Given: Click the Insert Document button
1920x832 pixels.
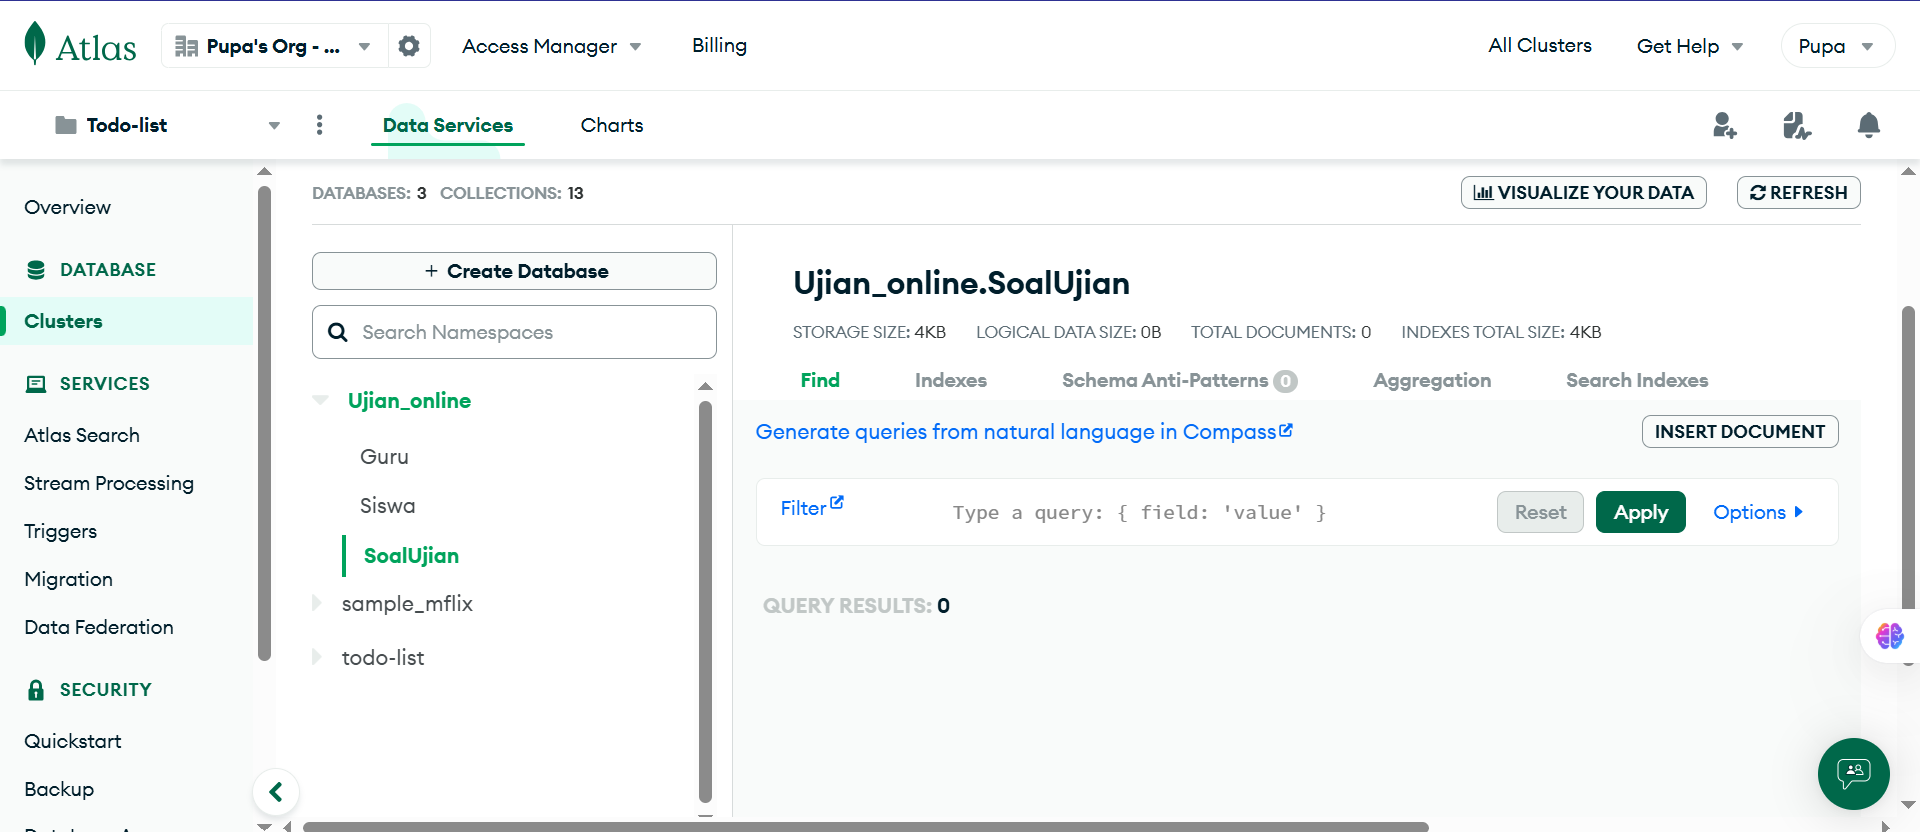Looking at the screenshot, I should pos(1739,431).
